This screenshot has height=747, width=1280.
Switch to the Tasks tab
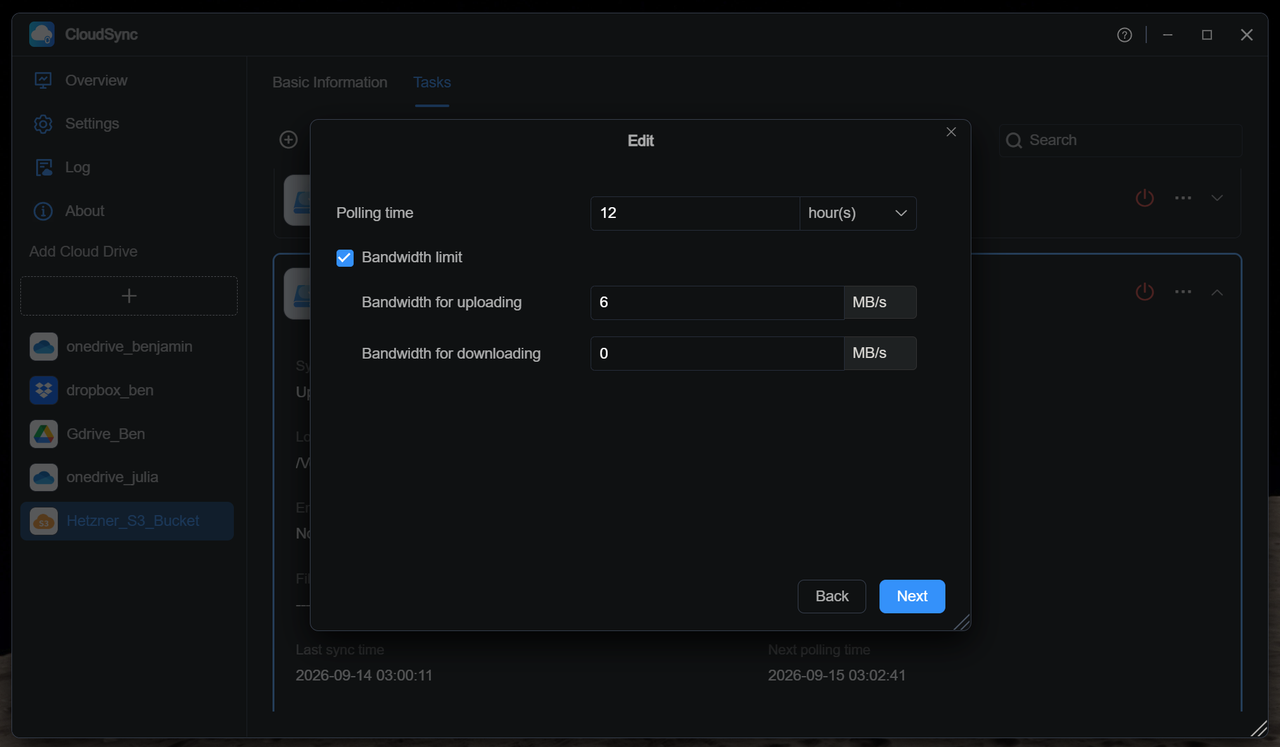[x=432, y=82]
